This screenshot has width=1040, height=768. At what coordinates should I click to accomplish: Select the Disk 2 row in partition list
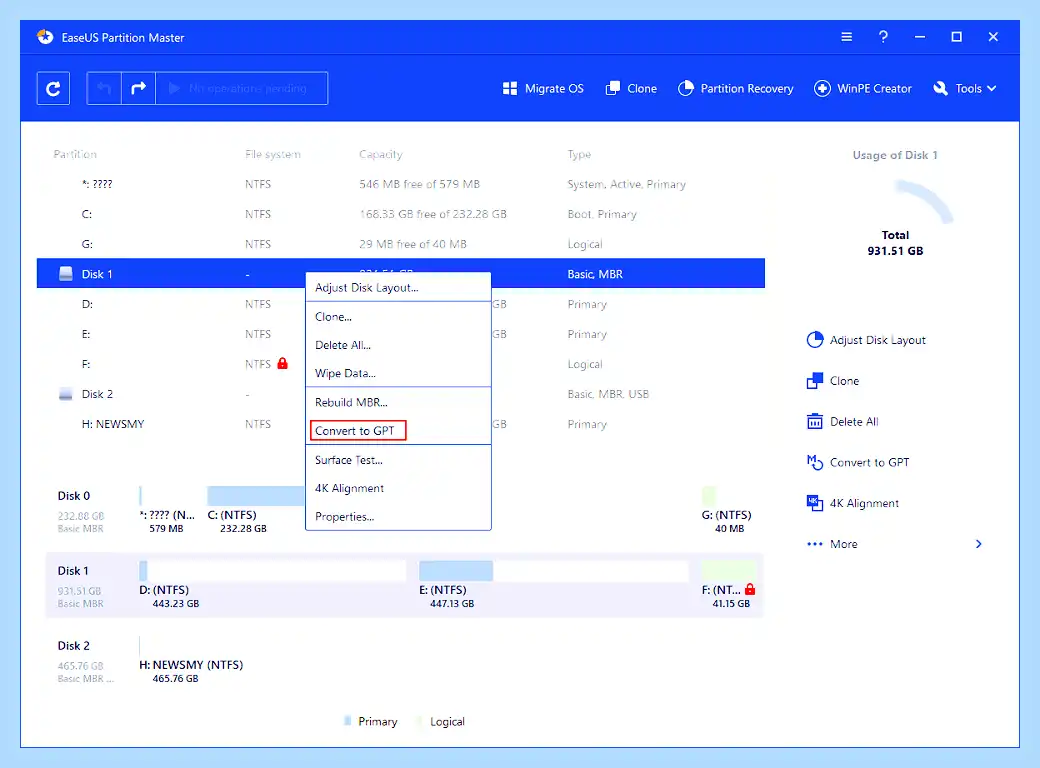tap(401, 394)
